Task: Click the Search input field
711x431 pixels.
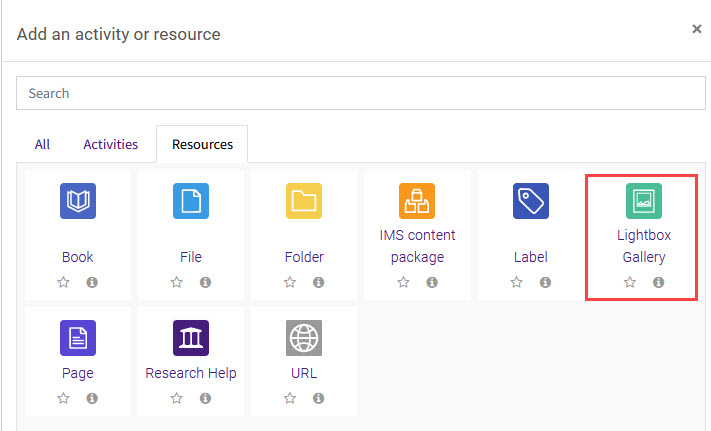Action: point(361,93)
